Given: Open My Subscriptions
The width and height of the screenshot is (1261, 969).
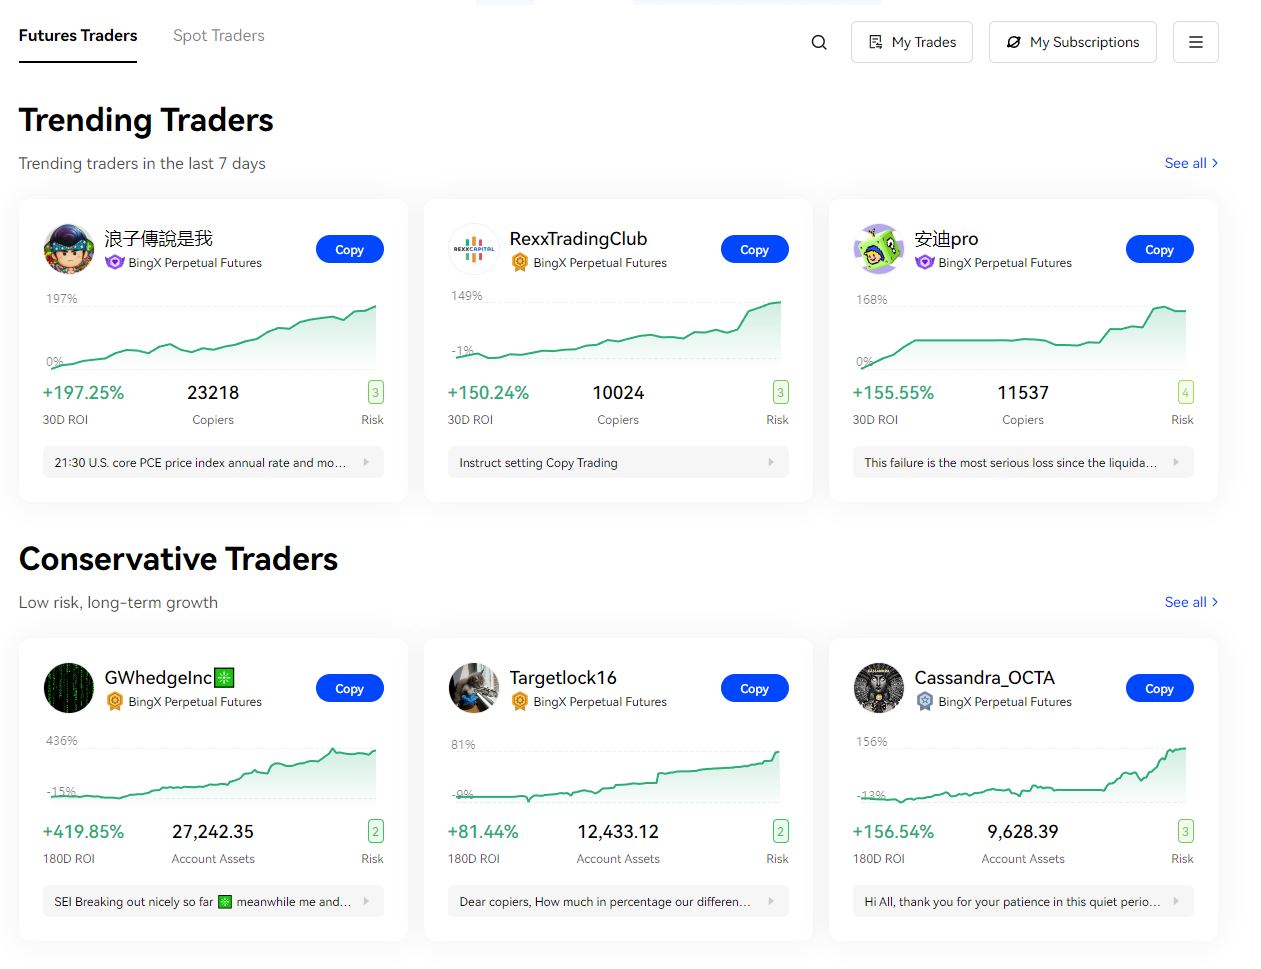Looking at the screenshot, I should pyautogui.click(x=1072, y=42).
